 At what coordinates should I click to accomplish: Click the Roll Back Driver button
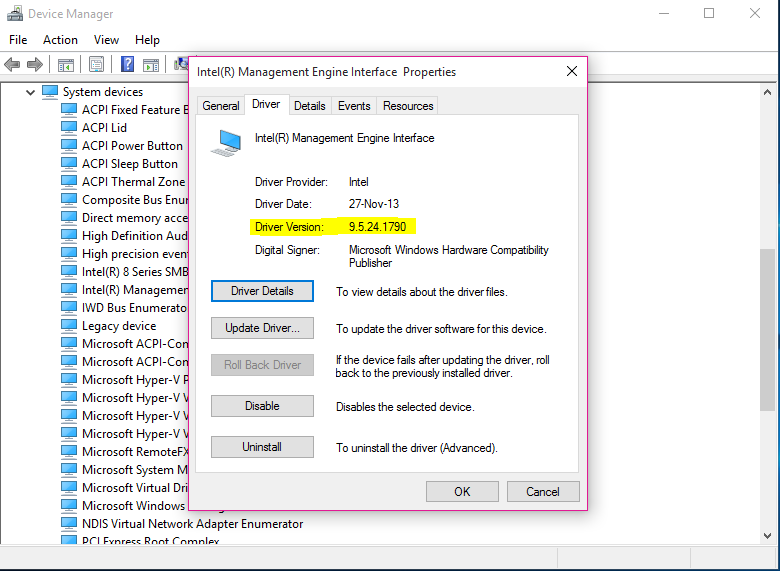(262, 365)
